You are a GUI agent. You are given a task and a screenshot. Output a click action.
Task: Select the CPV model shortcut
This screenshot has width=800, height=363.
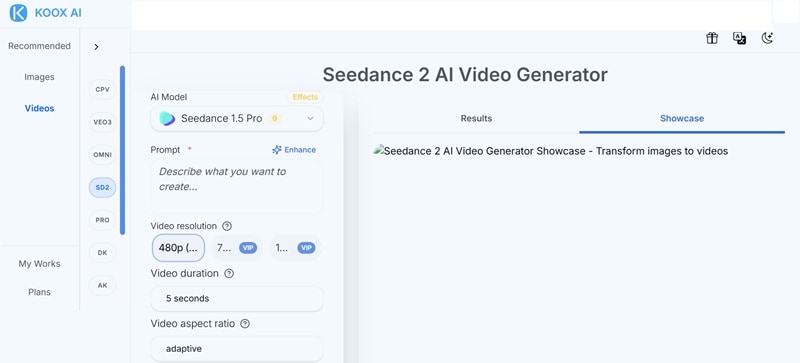(103, 89)
